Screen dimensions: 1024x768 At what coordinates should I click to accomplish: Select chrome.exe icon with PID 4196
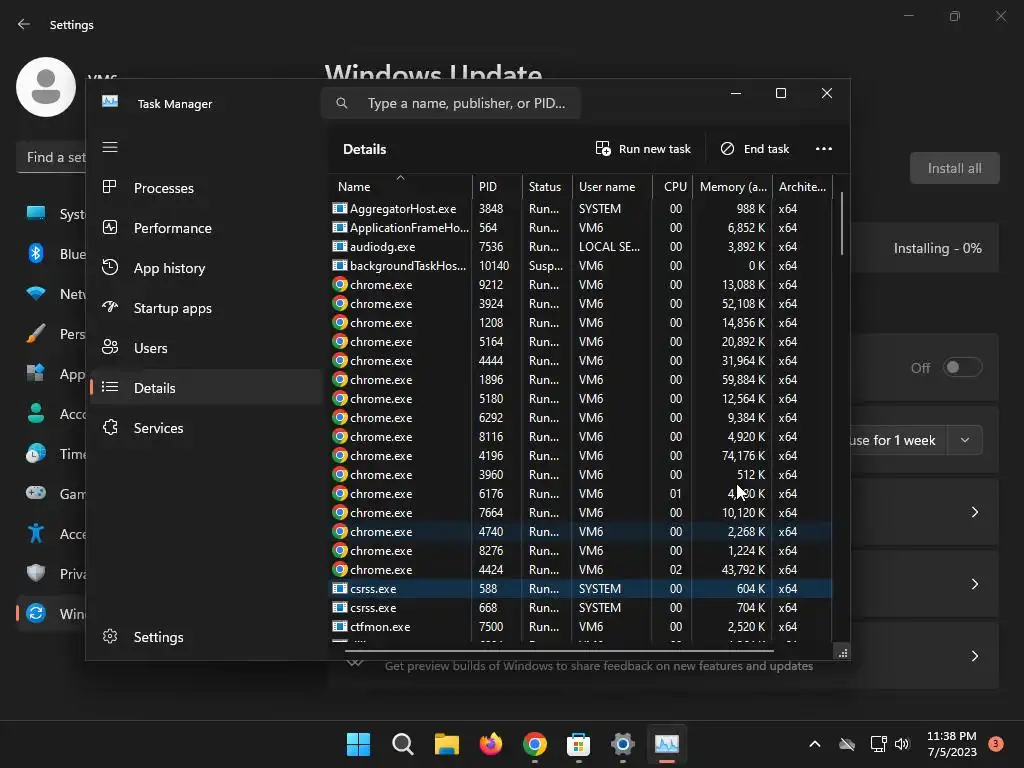(x=340, y=455)
